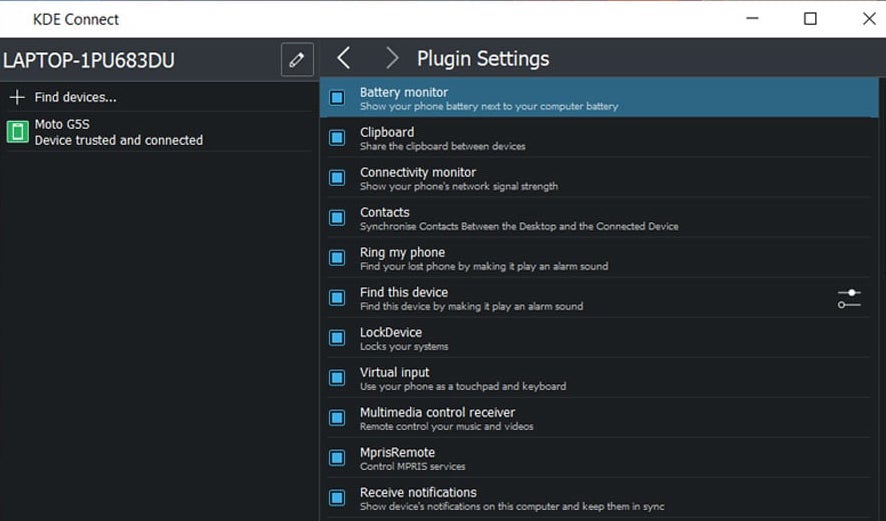Select the Receive notifications title

(x=418, y=493)
